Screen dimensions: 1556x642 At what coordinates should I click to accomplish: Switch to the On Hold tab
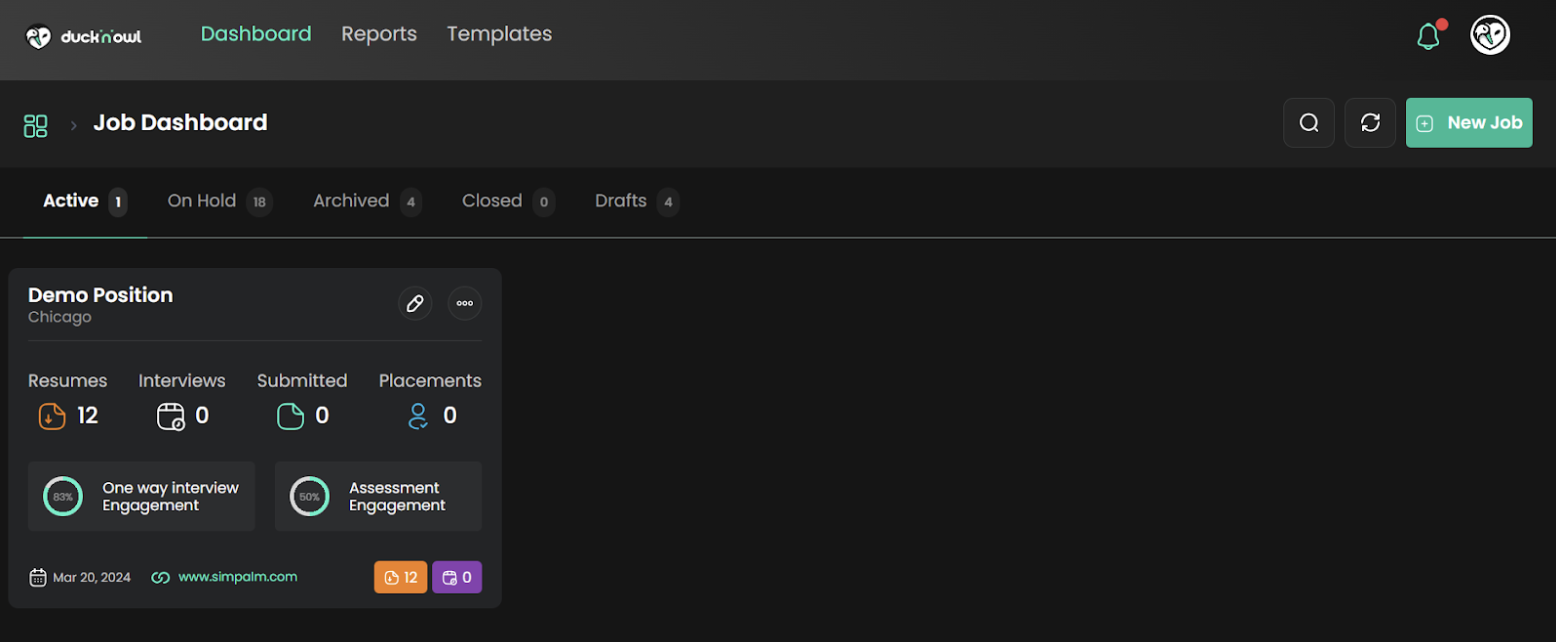pos(202,201)
